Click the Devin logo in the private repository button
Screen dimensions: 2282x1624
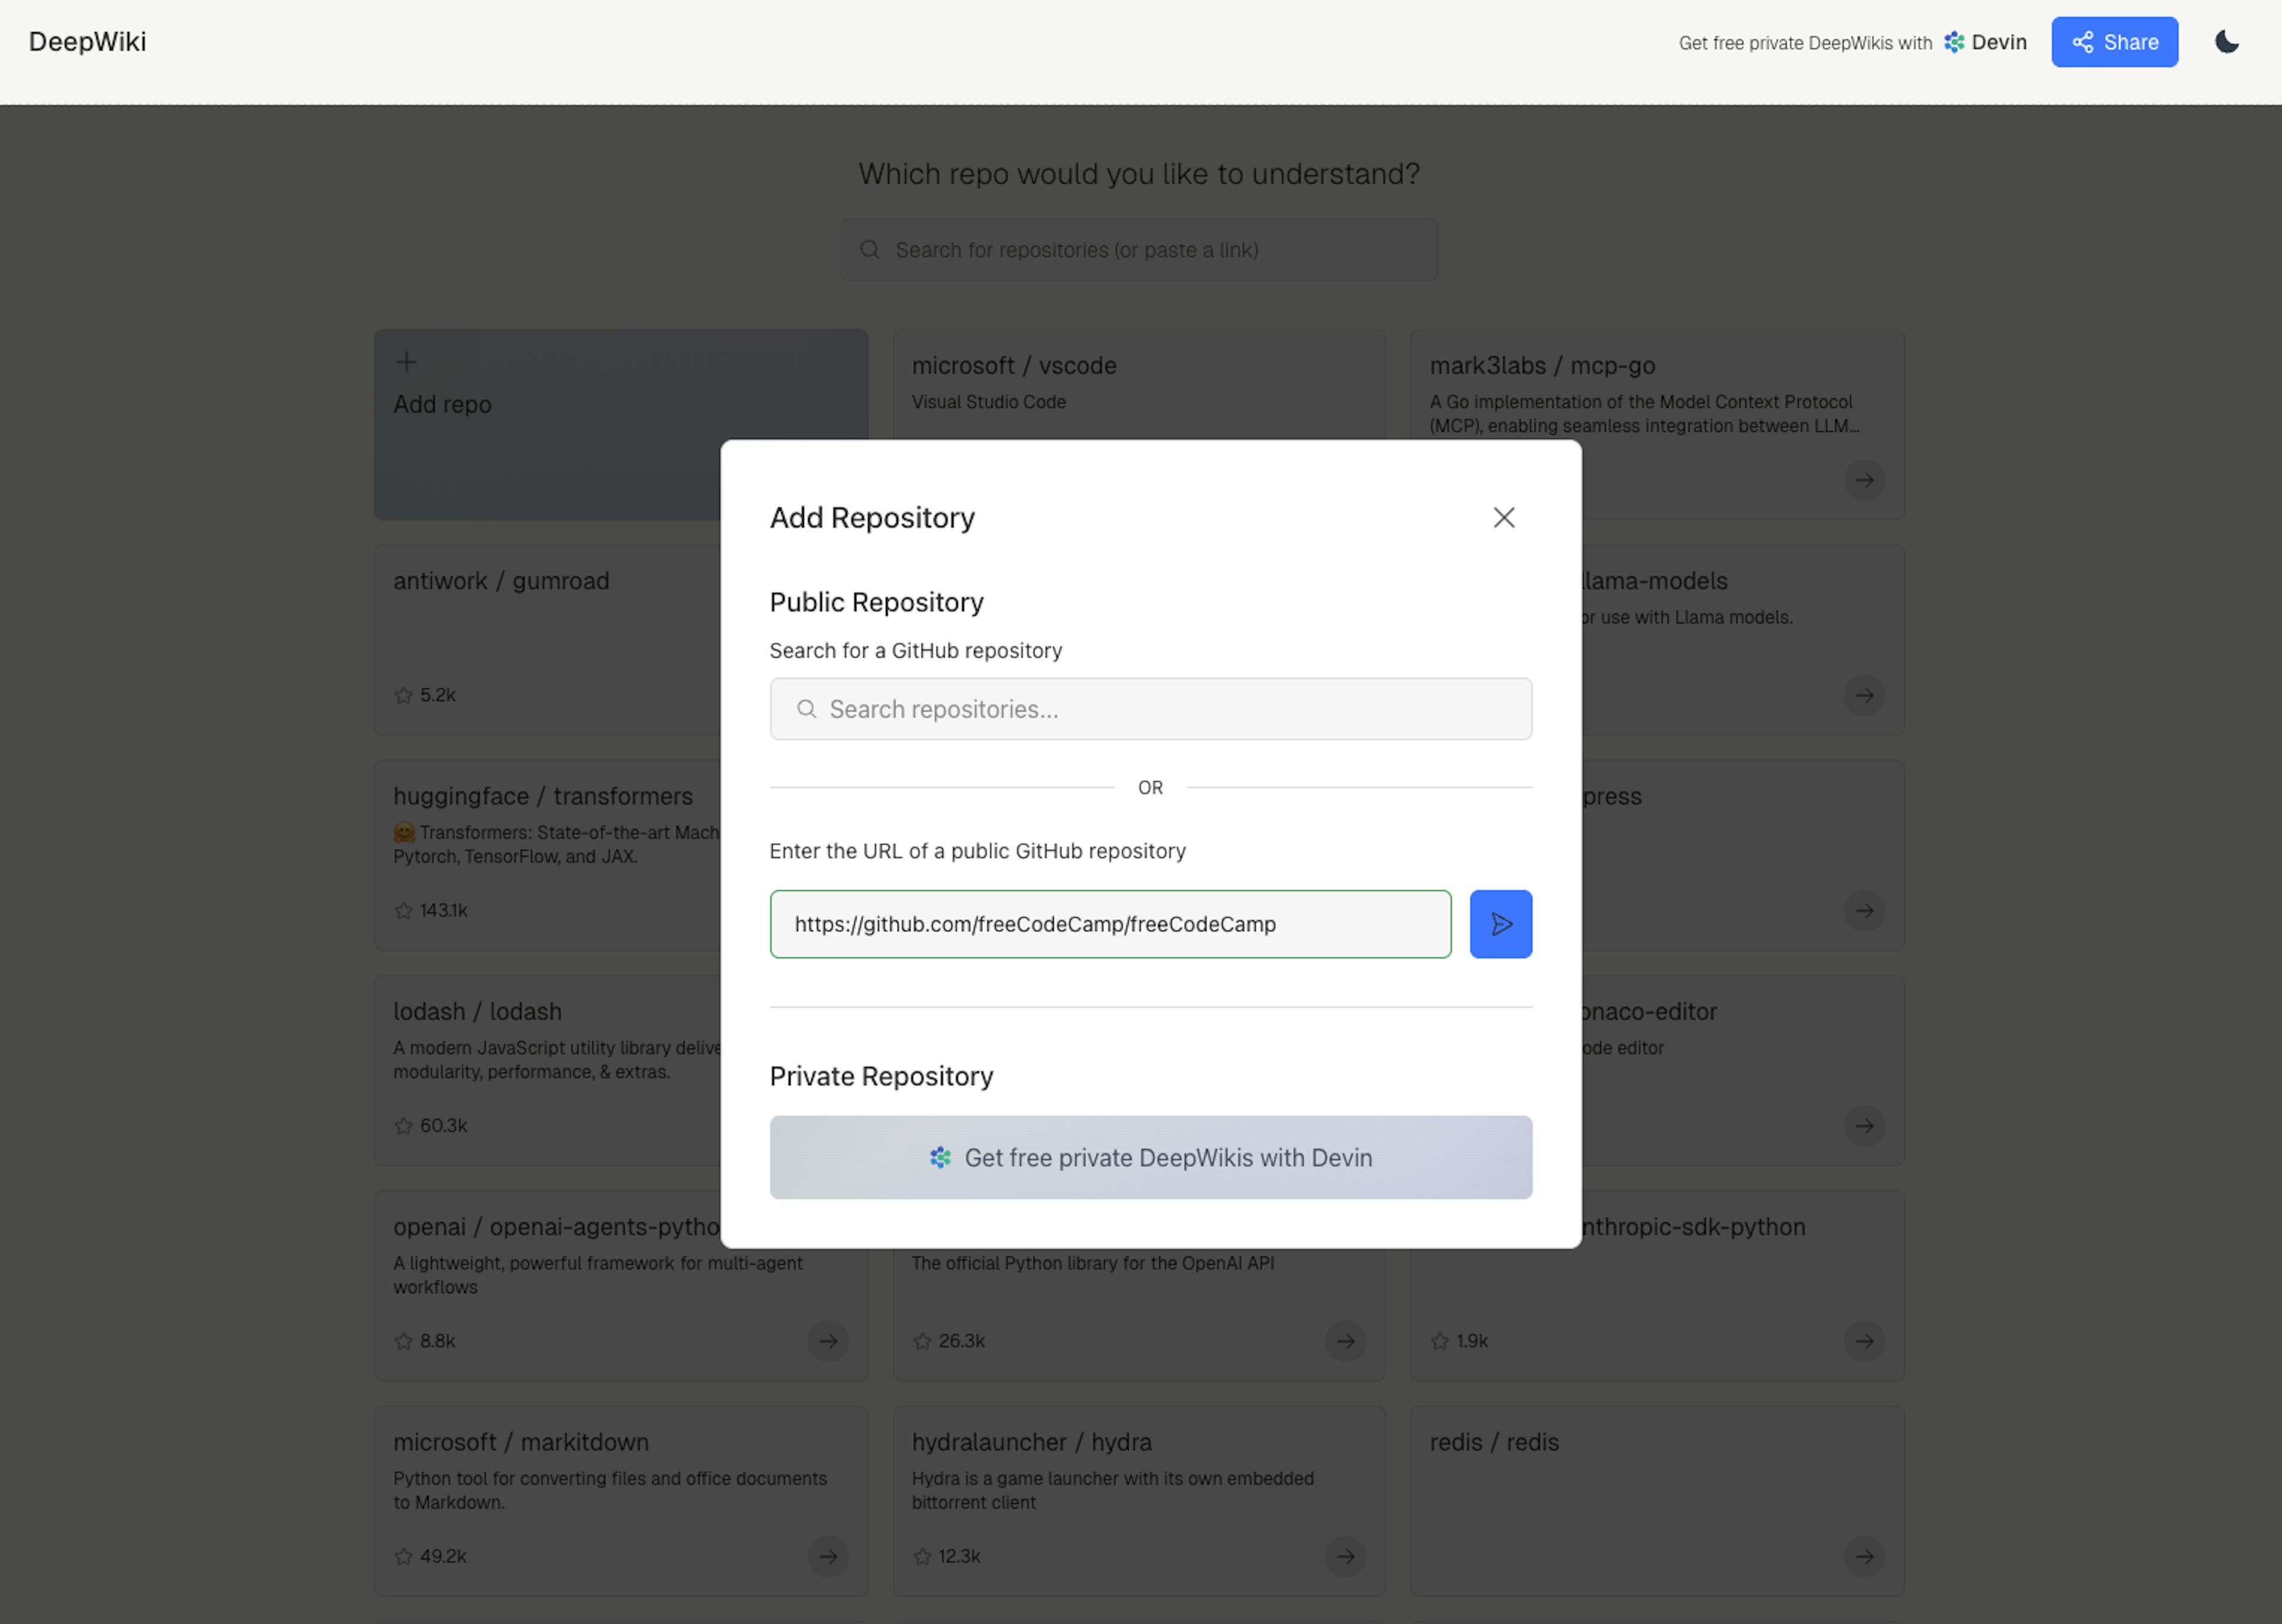click(940, 1157)
